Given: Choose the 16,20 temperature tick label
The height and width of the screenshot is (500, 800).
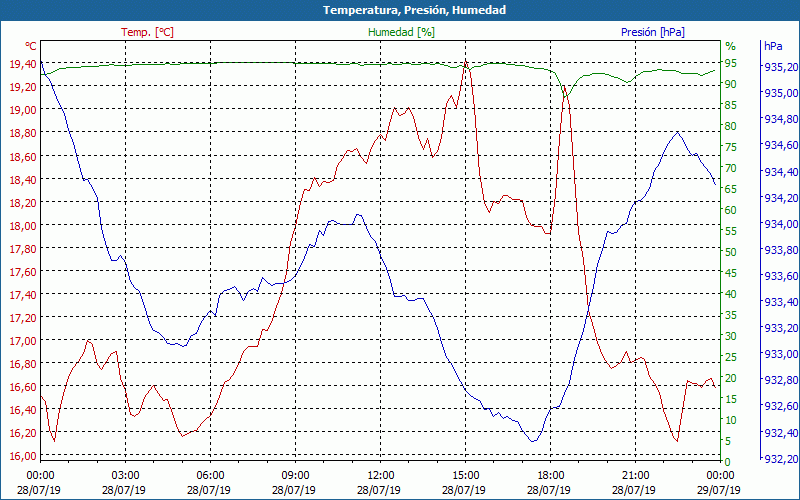Looking at the screenshot, I should pyautogui.click(x=23, y=433).
